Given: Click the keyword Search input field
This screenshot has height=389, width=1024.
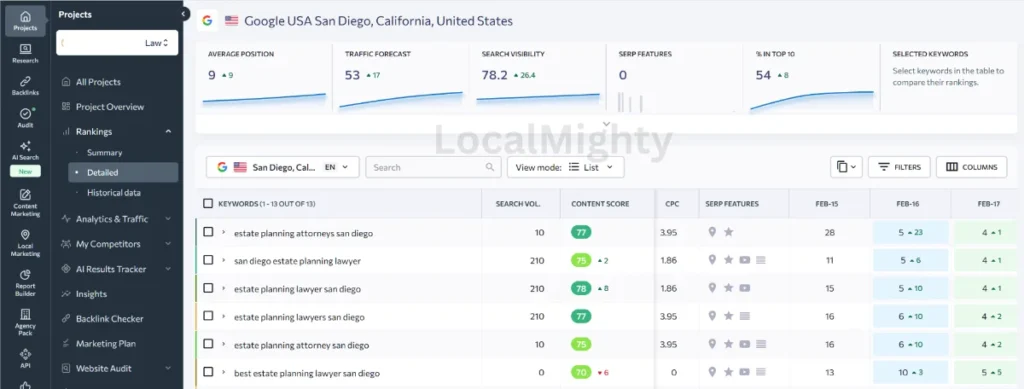Looking at the screenshot, I should [434, 167].
